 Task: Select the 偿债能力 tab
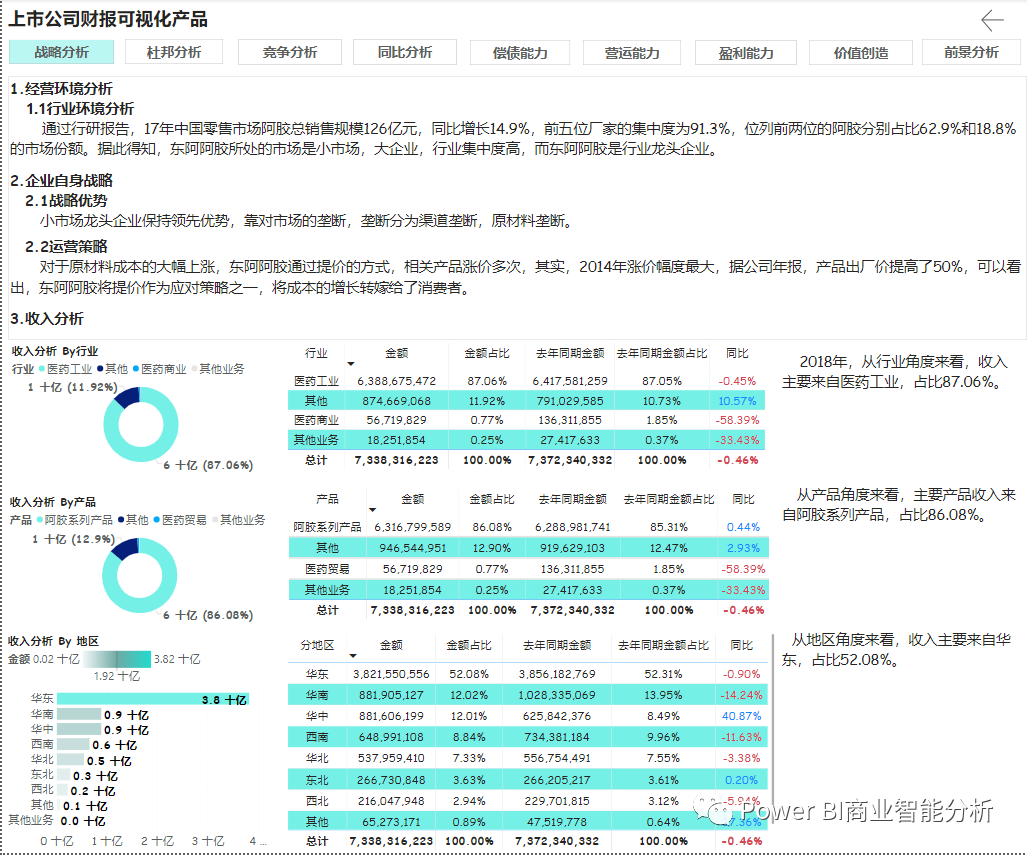coord(520,52)
